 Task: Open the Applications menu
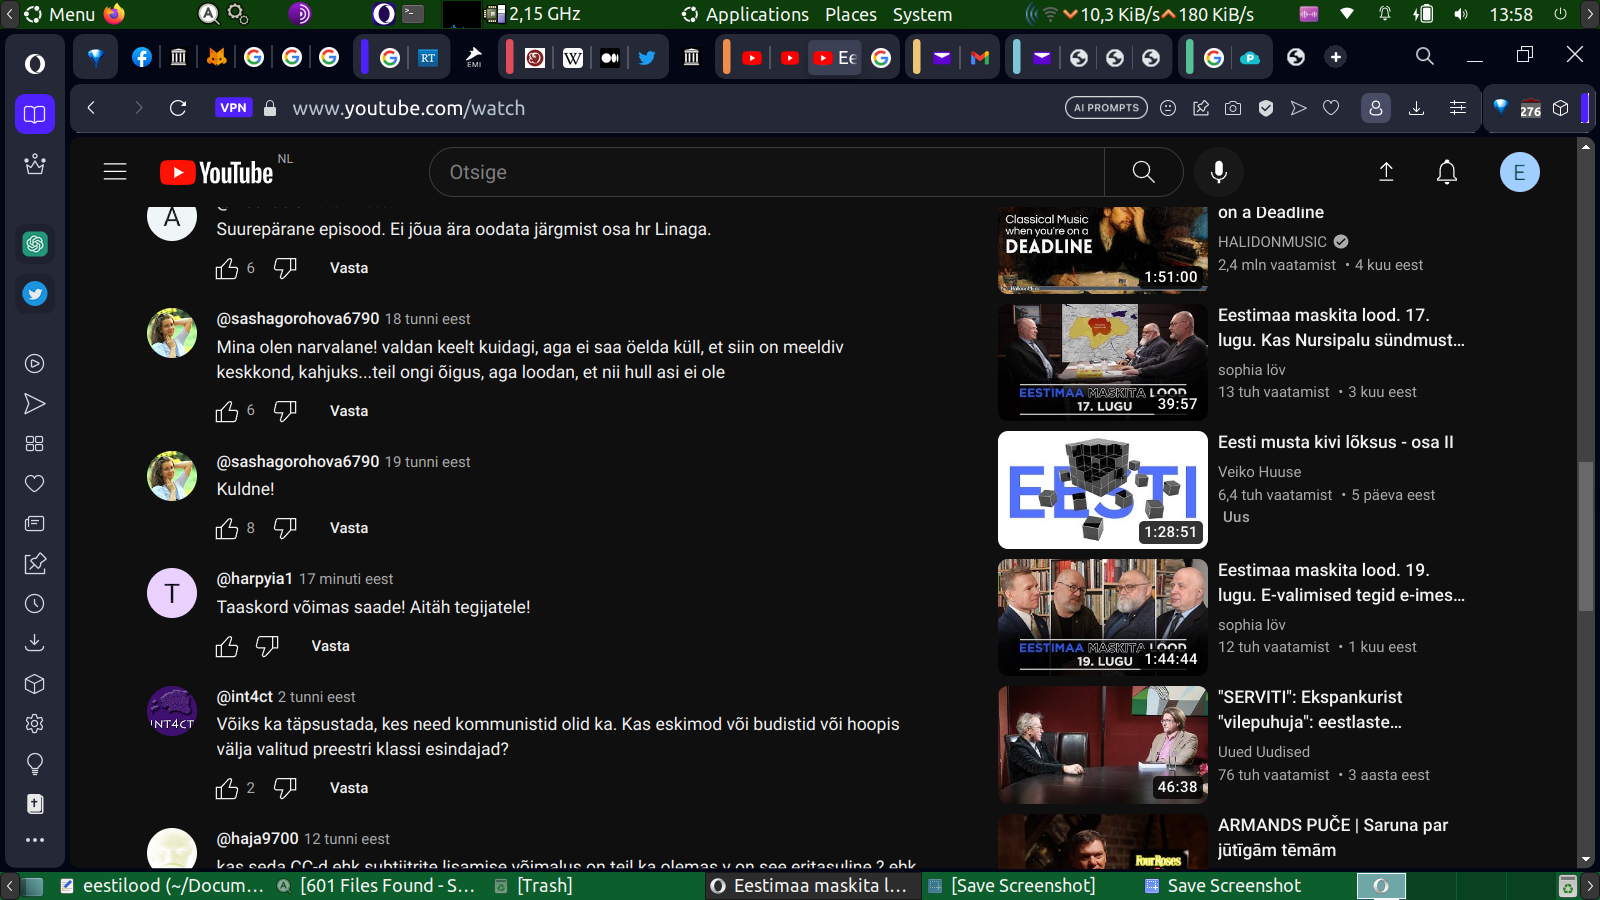click(x=745, y=14)
